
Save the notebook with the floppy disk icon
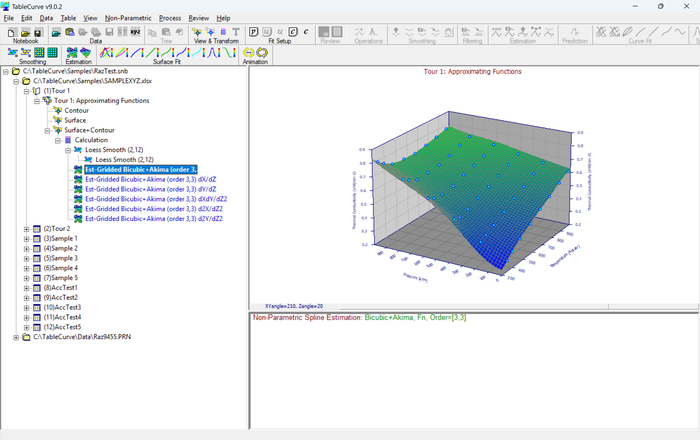pos(38,33)
